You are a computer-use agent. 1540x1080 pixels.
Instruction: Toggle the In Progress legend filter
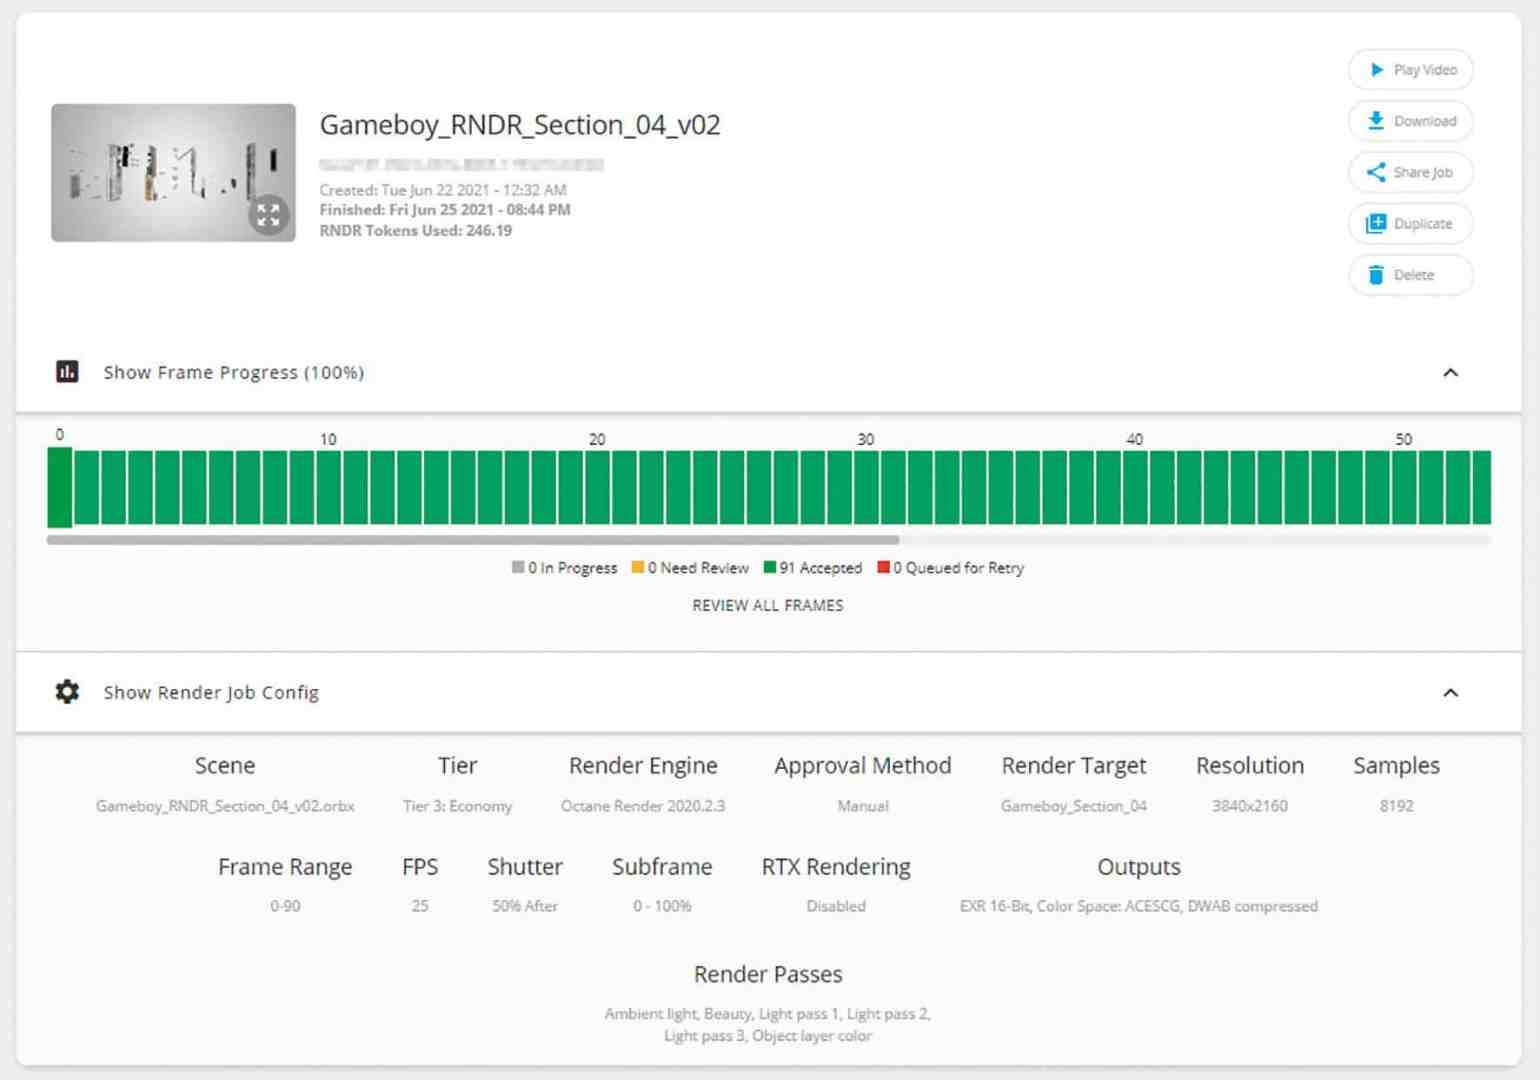[x=564, y=567]
